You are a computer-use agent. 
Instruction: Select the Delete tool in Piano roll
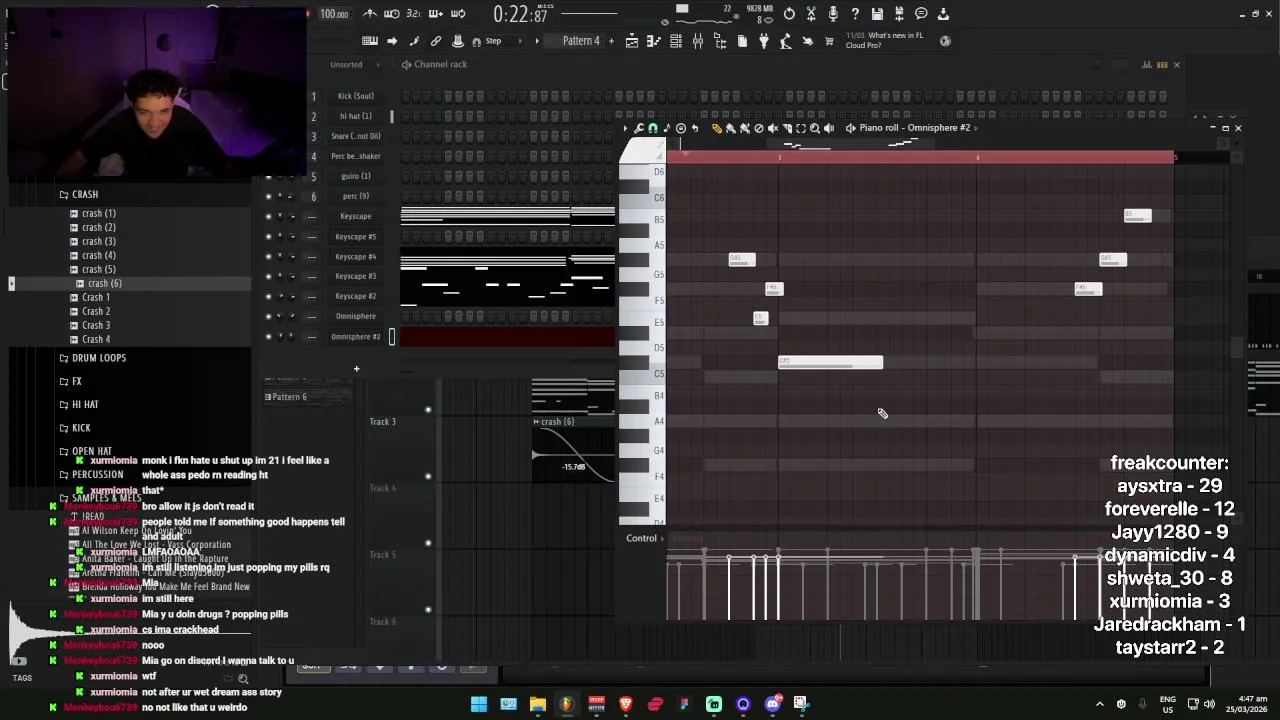click(x=758, y=128)
